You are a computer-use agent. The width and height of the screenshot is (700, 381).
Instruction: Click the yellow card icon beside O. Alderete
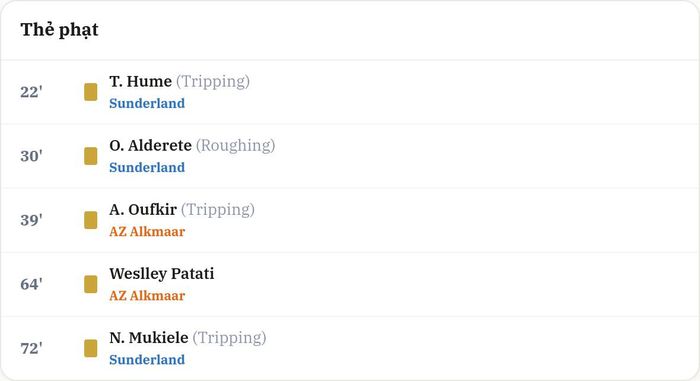(91, 156)
